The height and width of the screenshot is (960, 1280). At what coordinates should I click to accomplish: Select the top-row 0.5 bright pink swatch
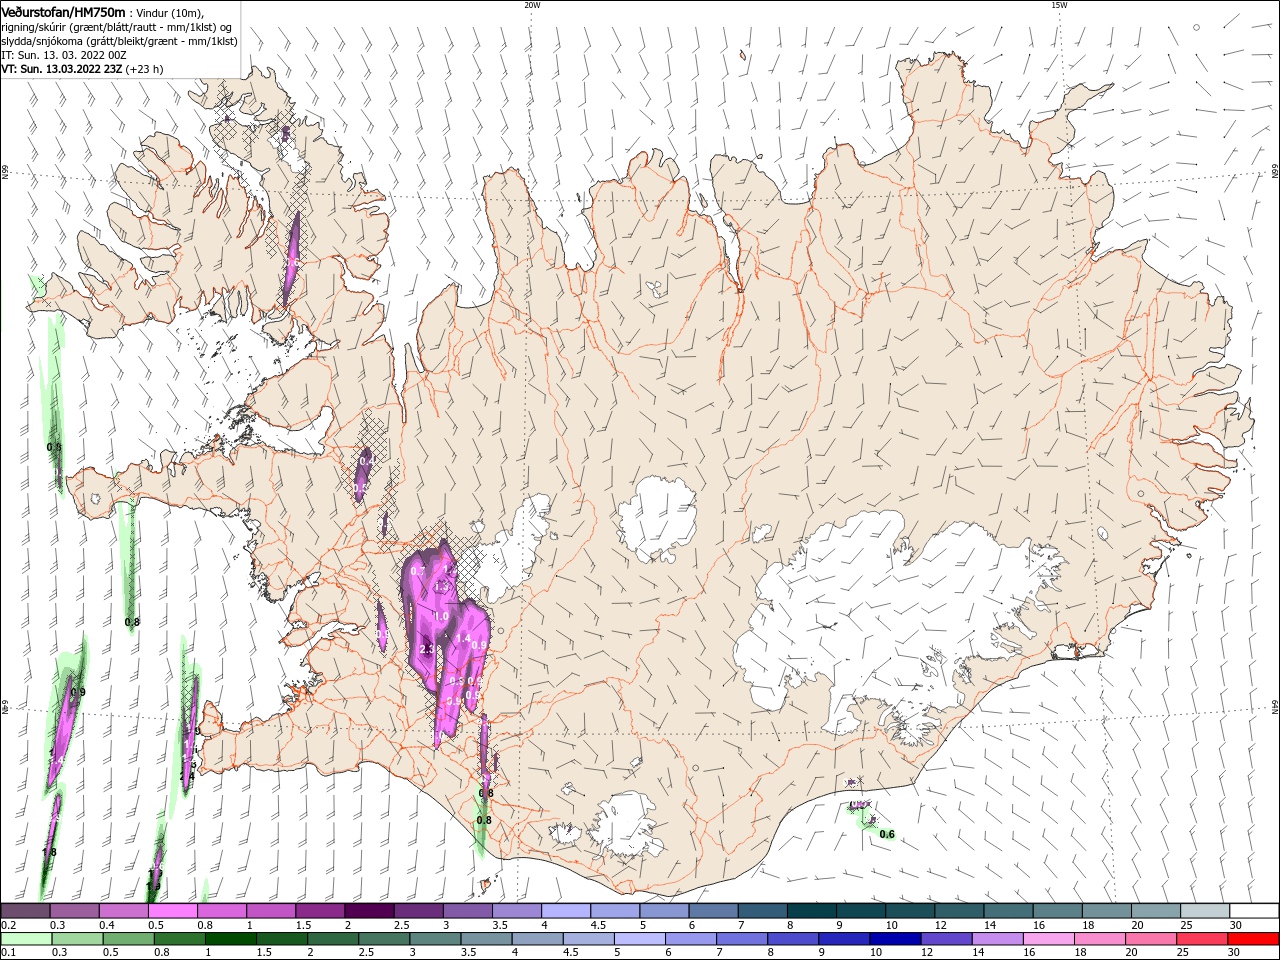pos(172,911)
